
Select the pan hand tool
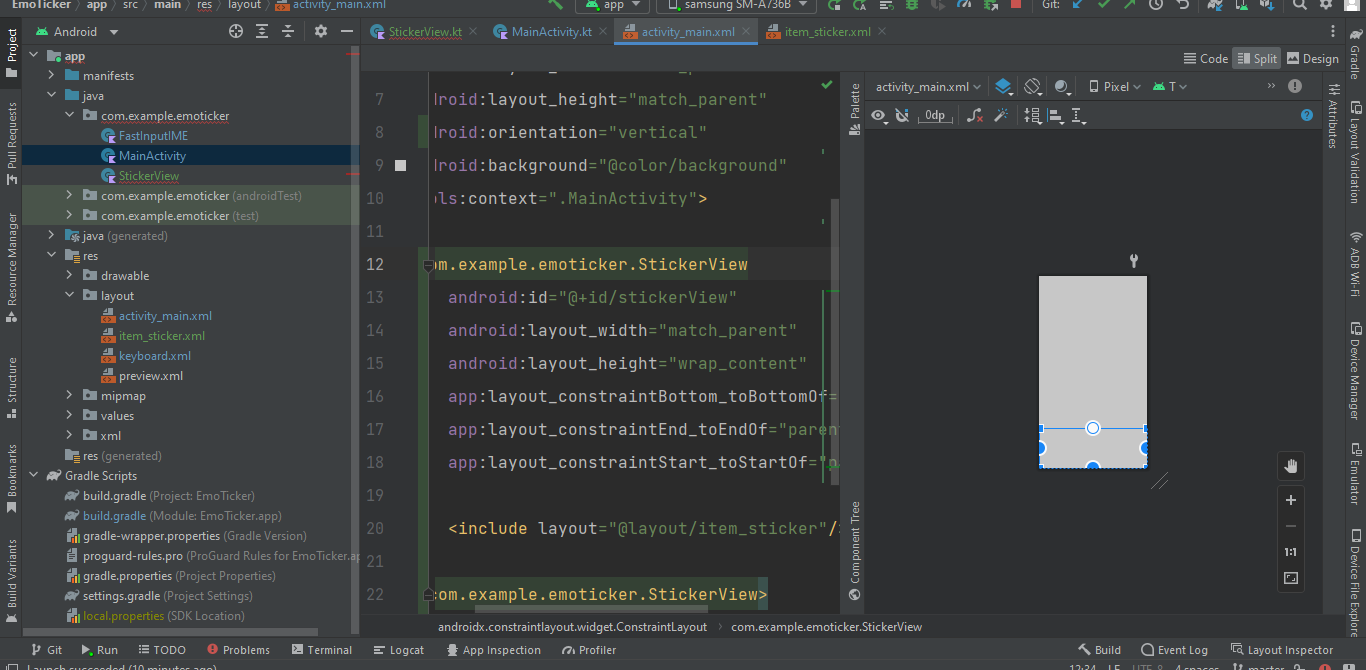click(1291, 466)
